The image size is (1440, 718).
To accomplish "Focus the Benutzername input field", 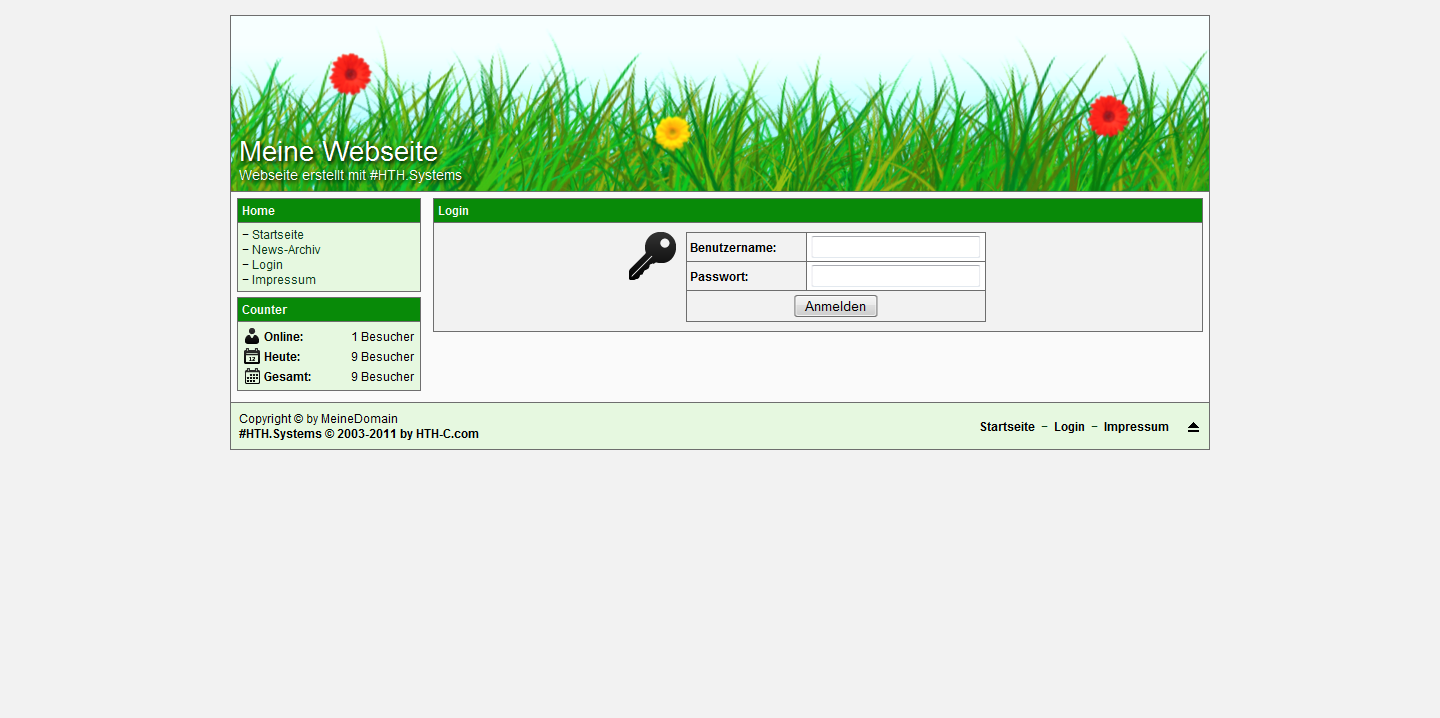I will pos(895,247).
